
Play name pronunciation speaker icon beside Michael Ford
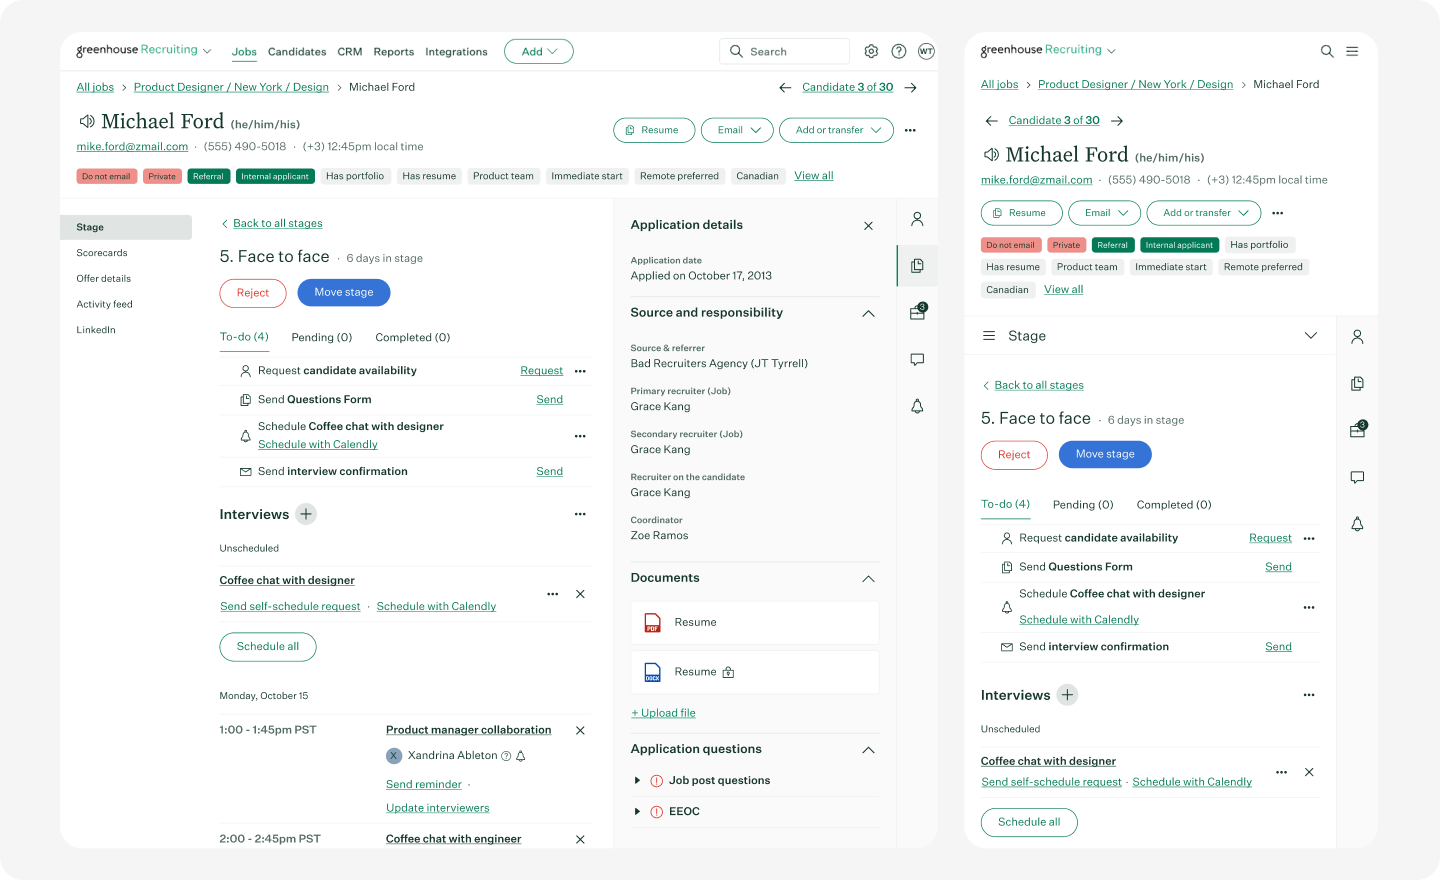87,121
